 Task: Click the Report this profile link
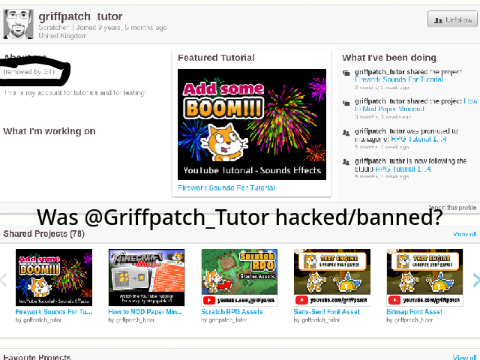452,207
